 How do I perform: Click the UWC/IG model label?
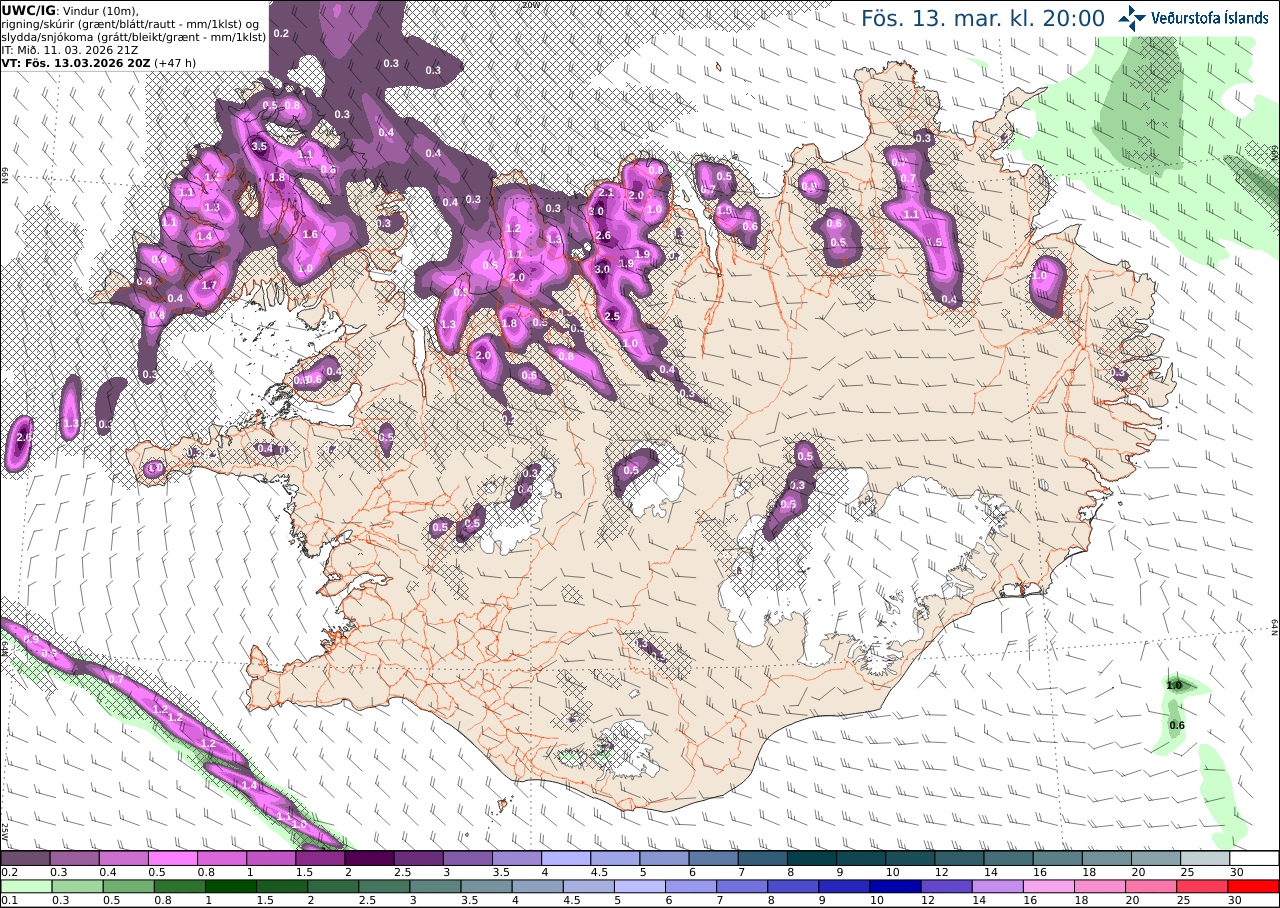[x=29, y=10]
